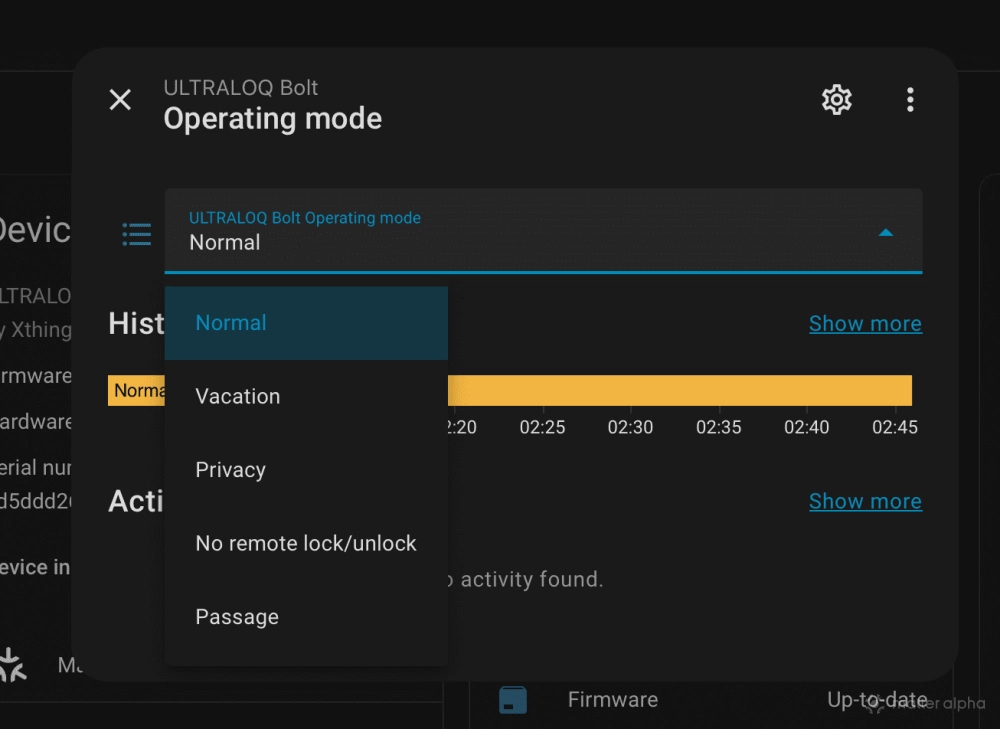This screenshot has width=1000, height=729.
Task: Choose No remote lock/unlock mode
Action: 305,543
